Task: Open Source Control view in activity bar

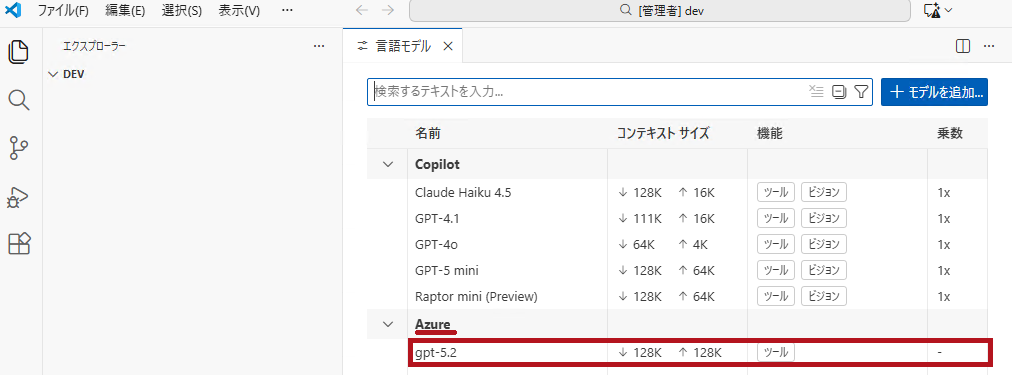Action: coord(19,148)
